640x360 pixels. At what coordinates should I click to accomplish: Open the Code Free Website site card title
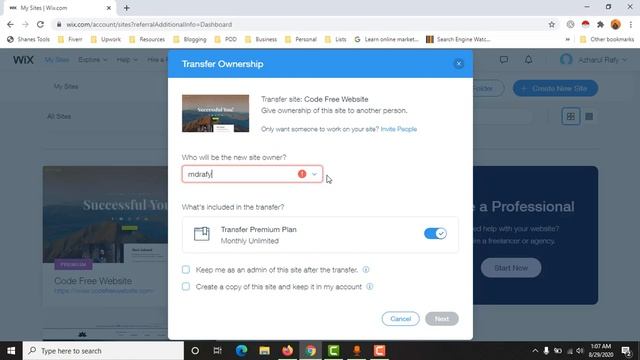[93, 281]
